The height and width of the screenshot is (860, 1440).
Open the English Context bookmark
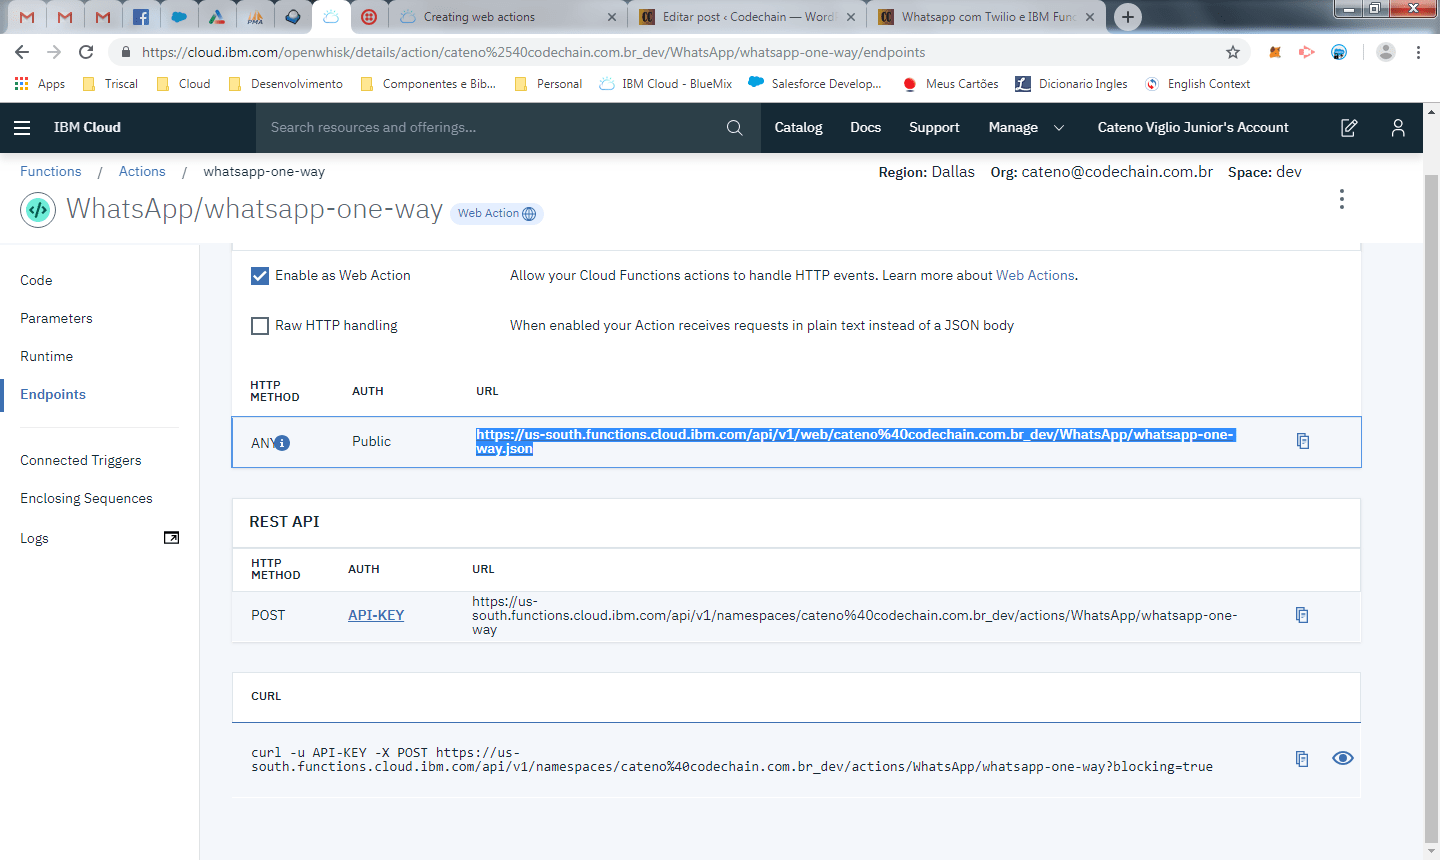pyautogui.click(x=1198, y=84)
